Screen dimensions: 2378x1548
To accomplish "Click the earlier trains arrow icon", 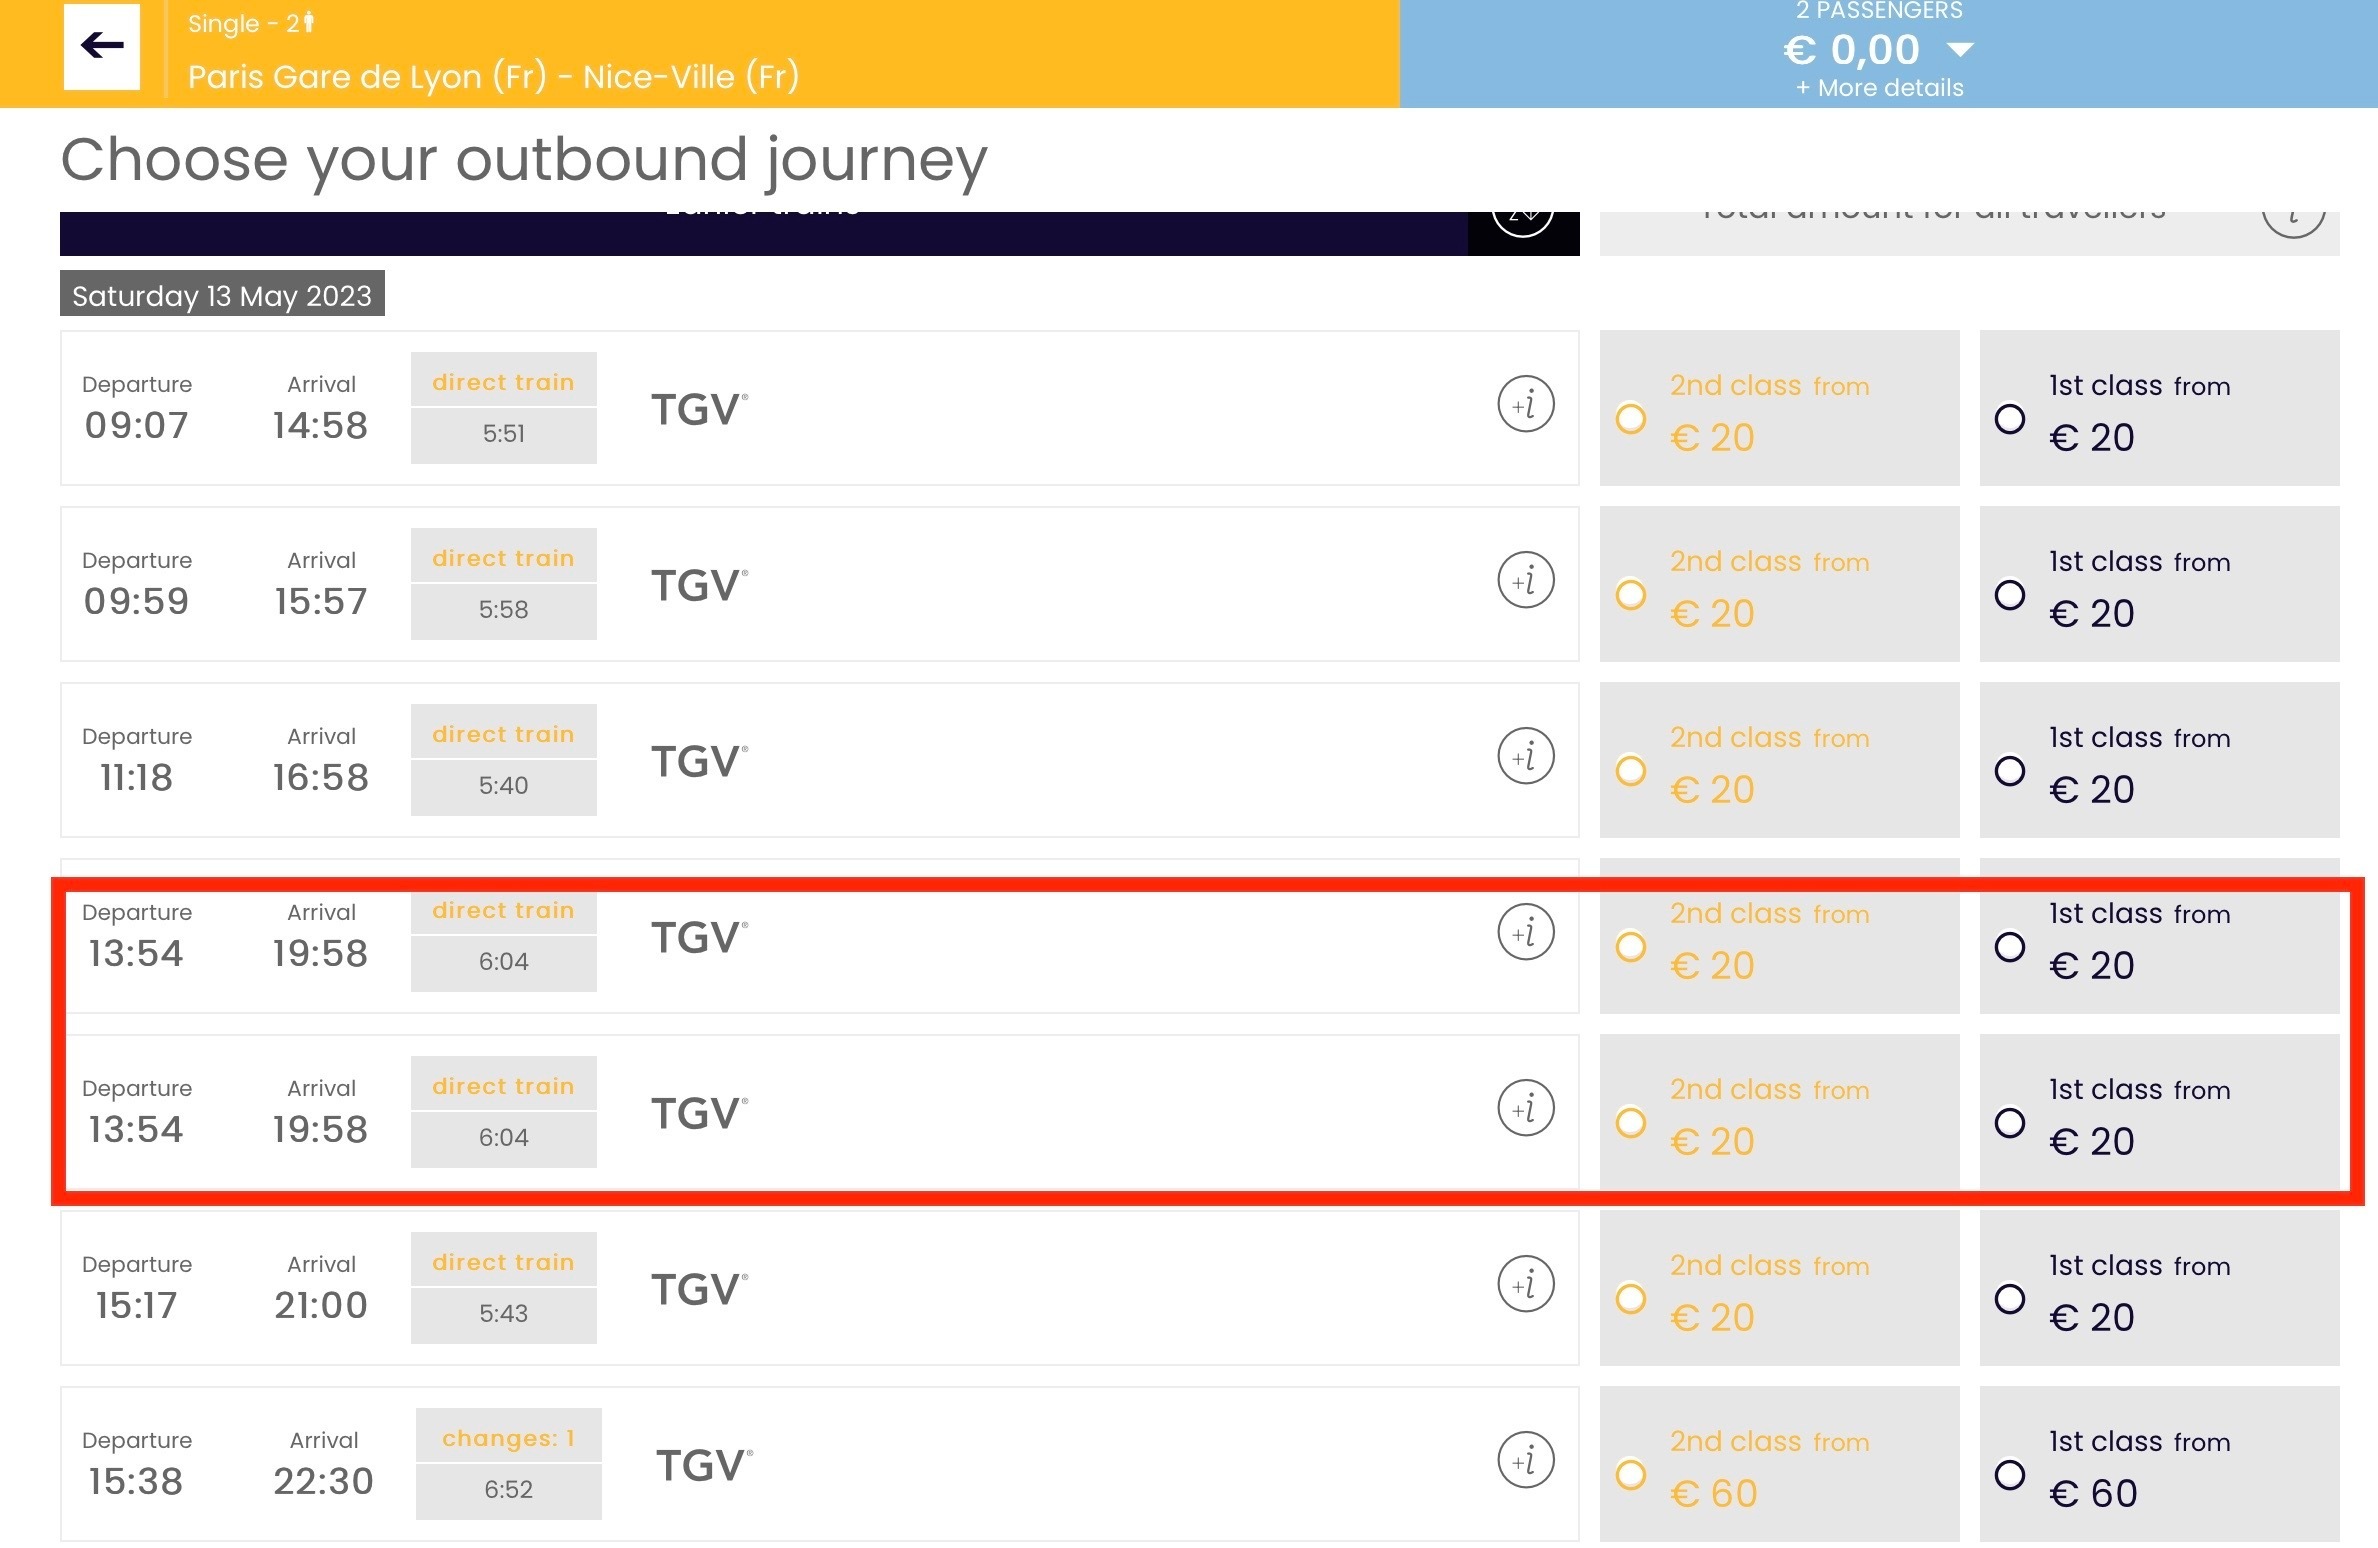I will [x=1523, y=222].
